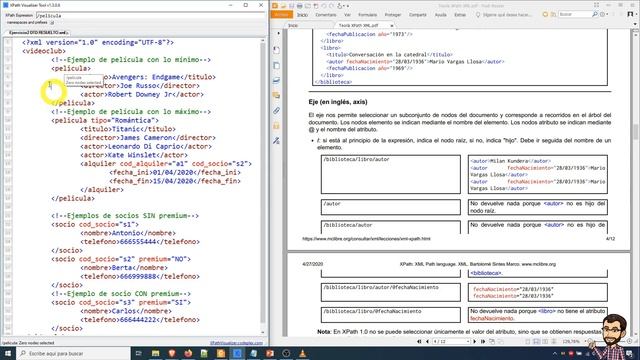Expand the Foxit navigation pane arrow
The image size is (640, 360).
(278, 33)
